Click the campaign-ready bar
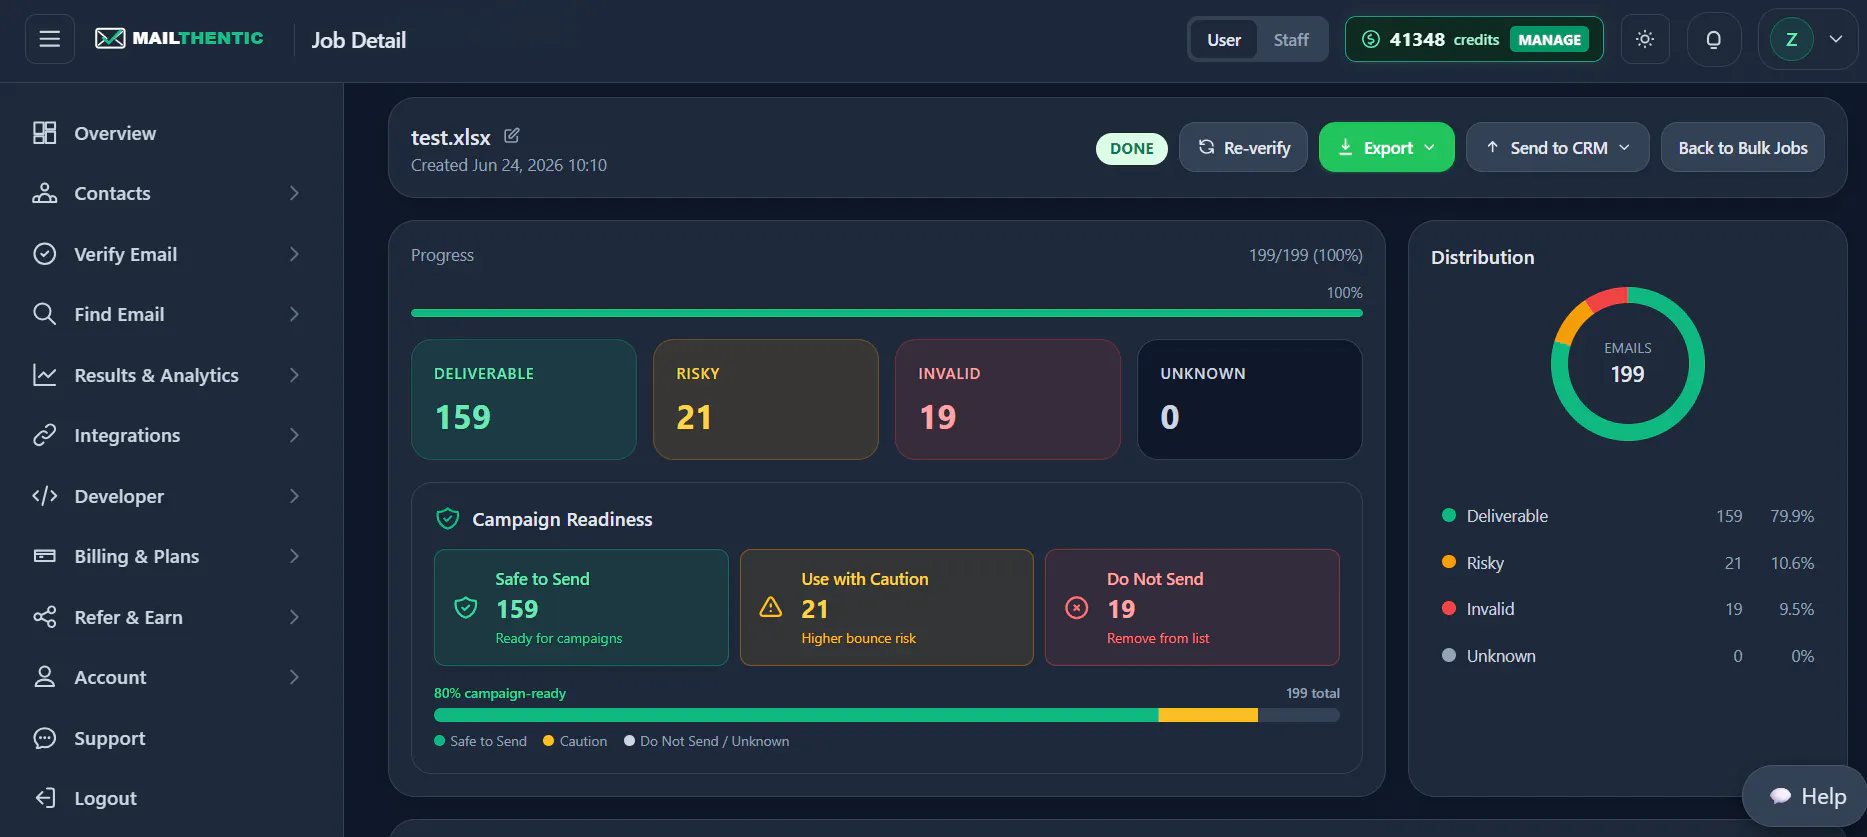 (x=887, y=715)
